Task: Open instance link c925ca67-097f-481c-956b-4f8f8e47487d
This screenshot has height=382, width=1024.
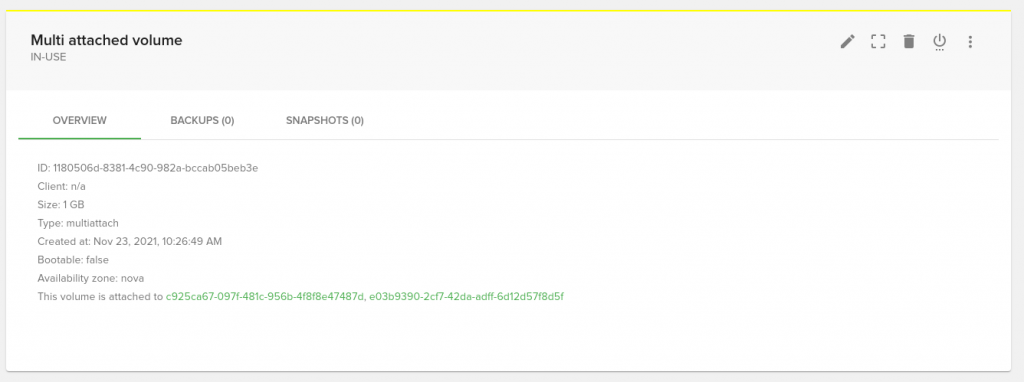Action: tap(265, 296)
